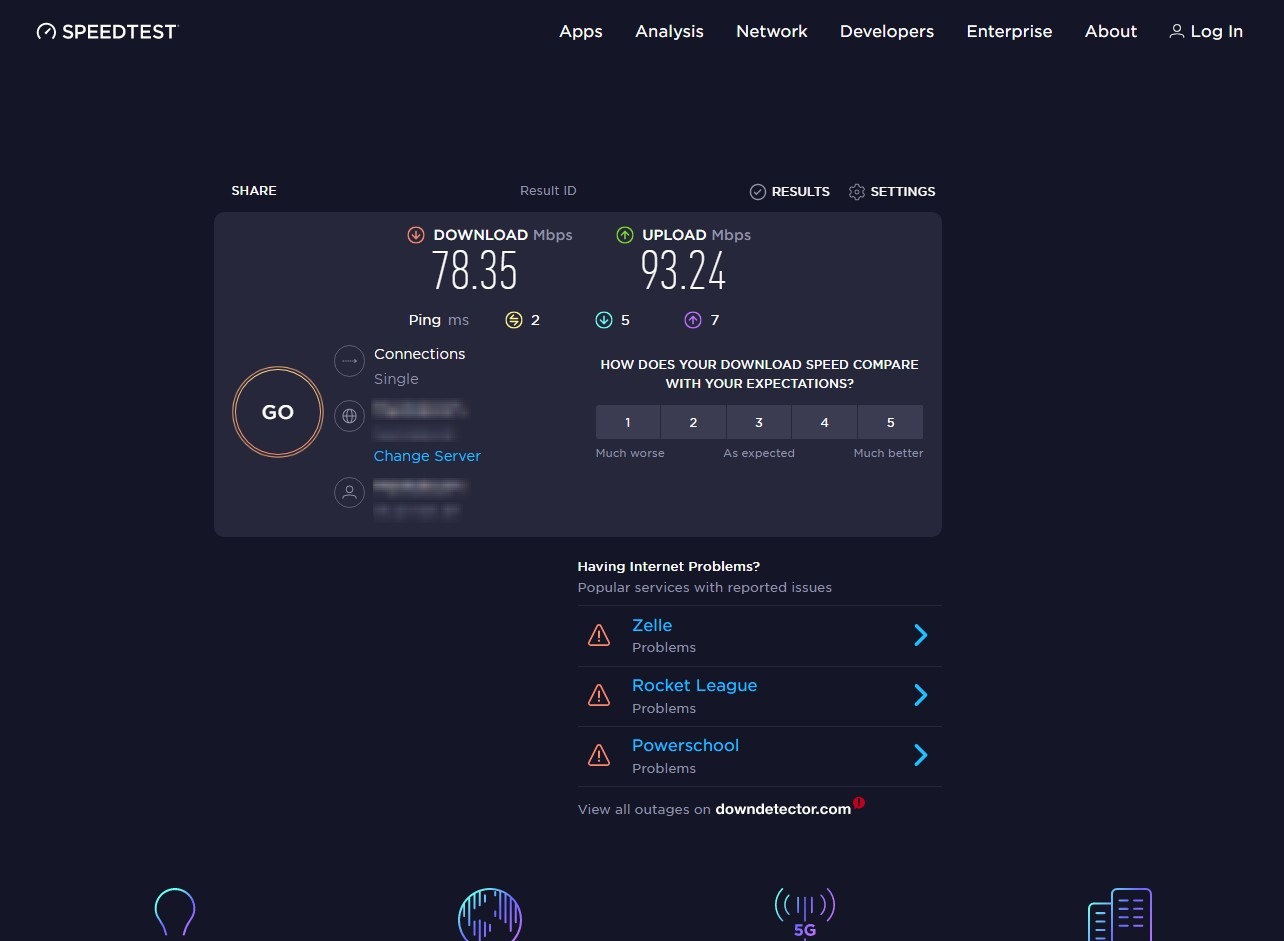
Task: Click the Zelle warning triangle icon
Action: click(x=599, y=635)
